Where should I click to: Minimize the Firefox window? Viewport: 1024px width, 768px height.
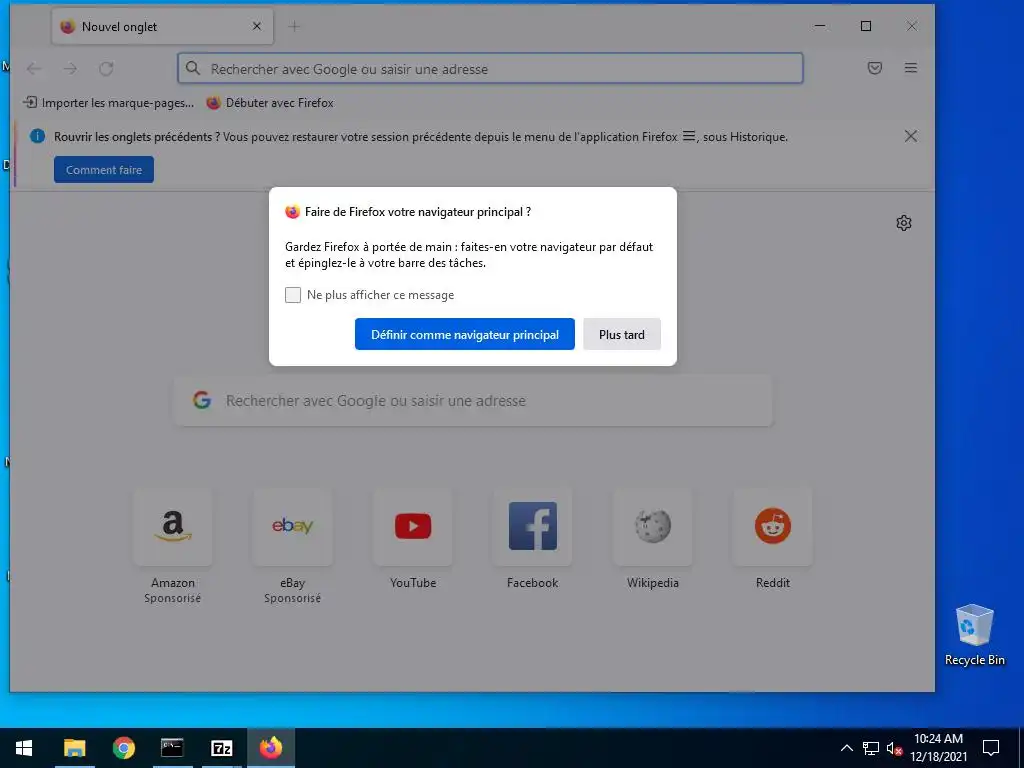820,26
